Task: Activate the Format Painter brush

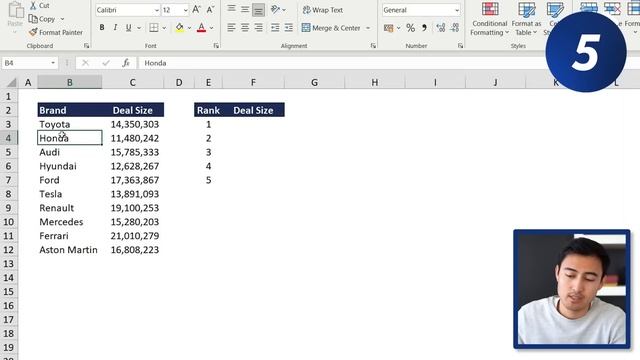Action: click(56, 32)
